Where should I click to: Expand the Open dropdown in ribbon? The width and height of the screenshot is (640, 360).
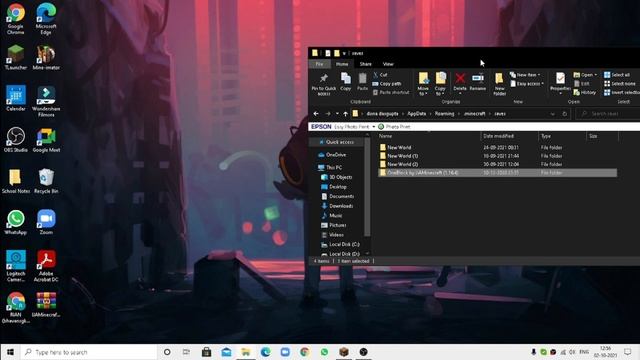click(585, 75)
